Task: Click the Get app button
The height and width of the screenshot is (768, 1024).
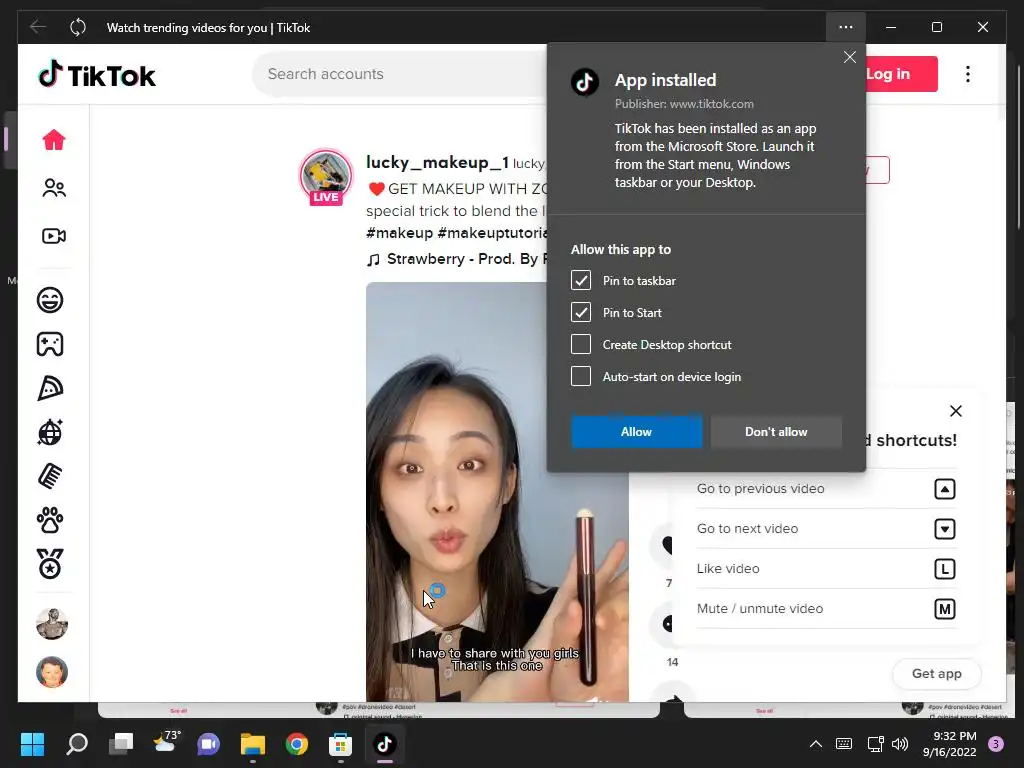Action: [x=936, y=673]
